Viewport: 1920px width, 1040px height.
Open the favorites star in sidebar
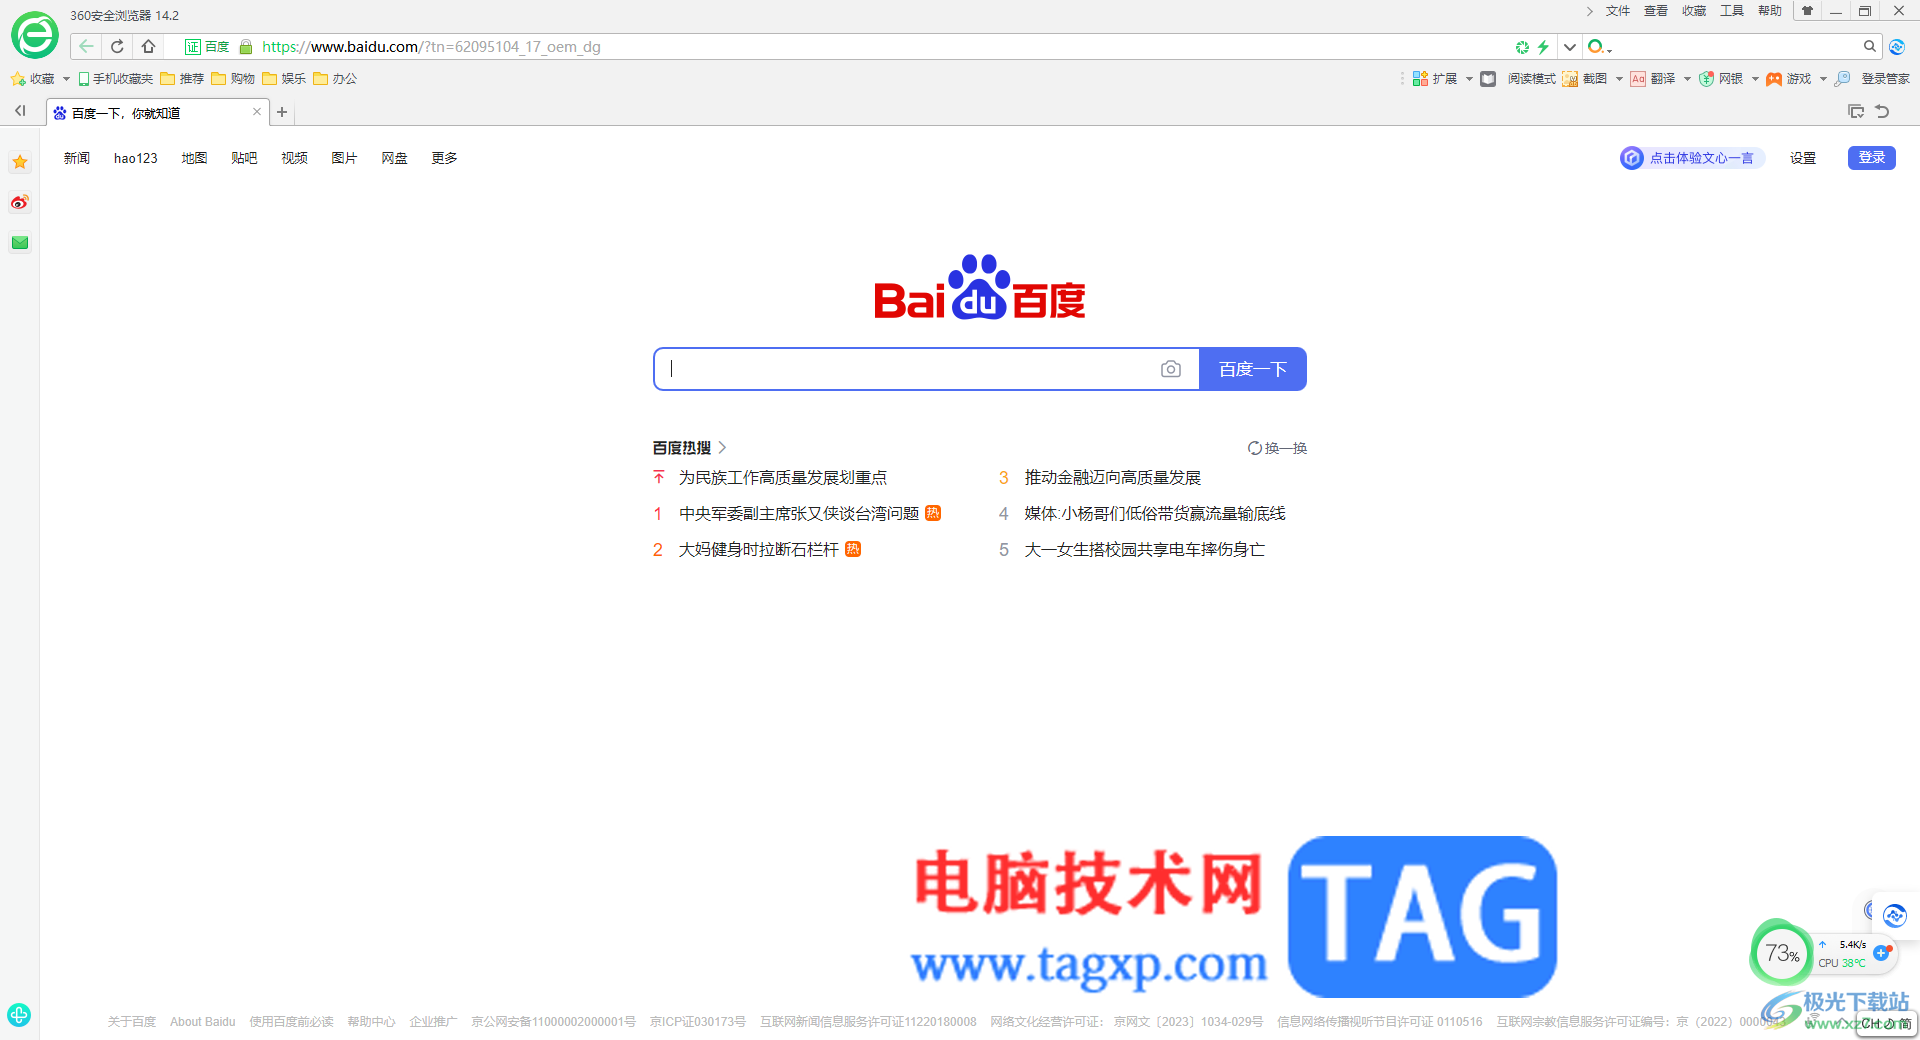pos(20,162)
